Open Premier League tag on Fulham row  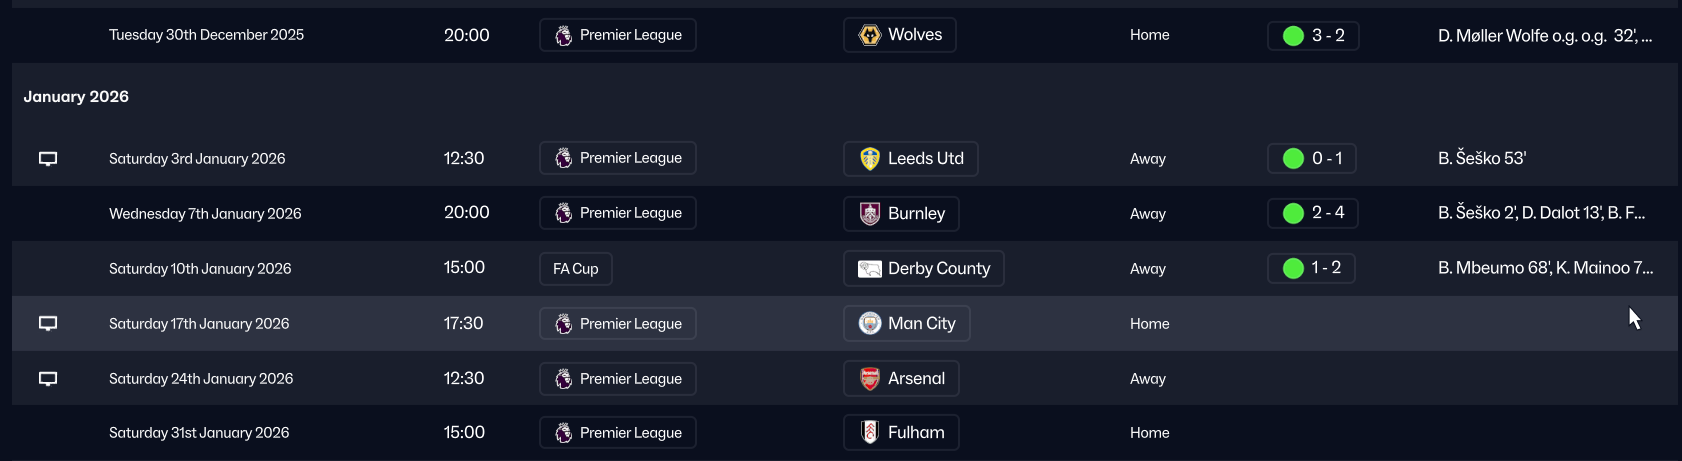pos(618,433)
